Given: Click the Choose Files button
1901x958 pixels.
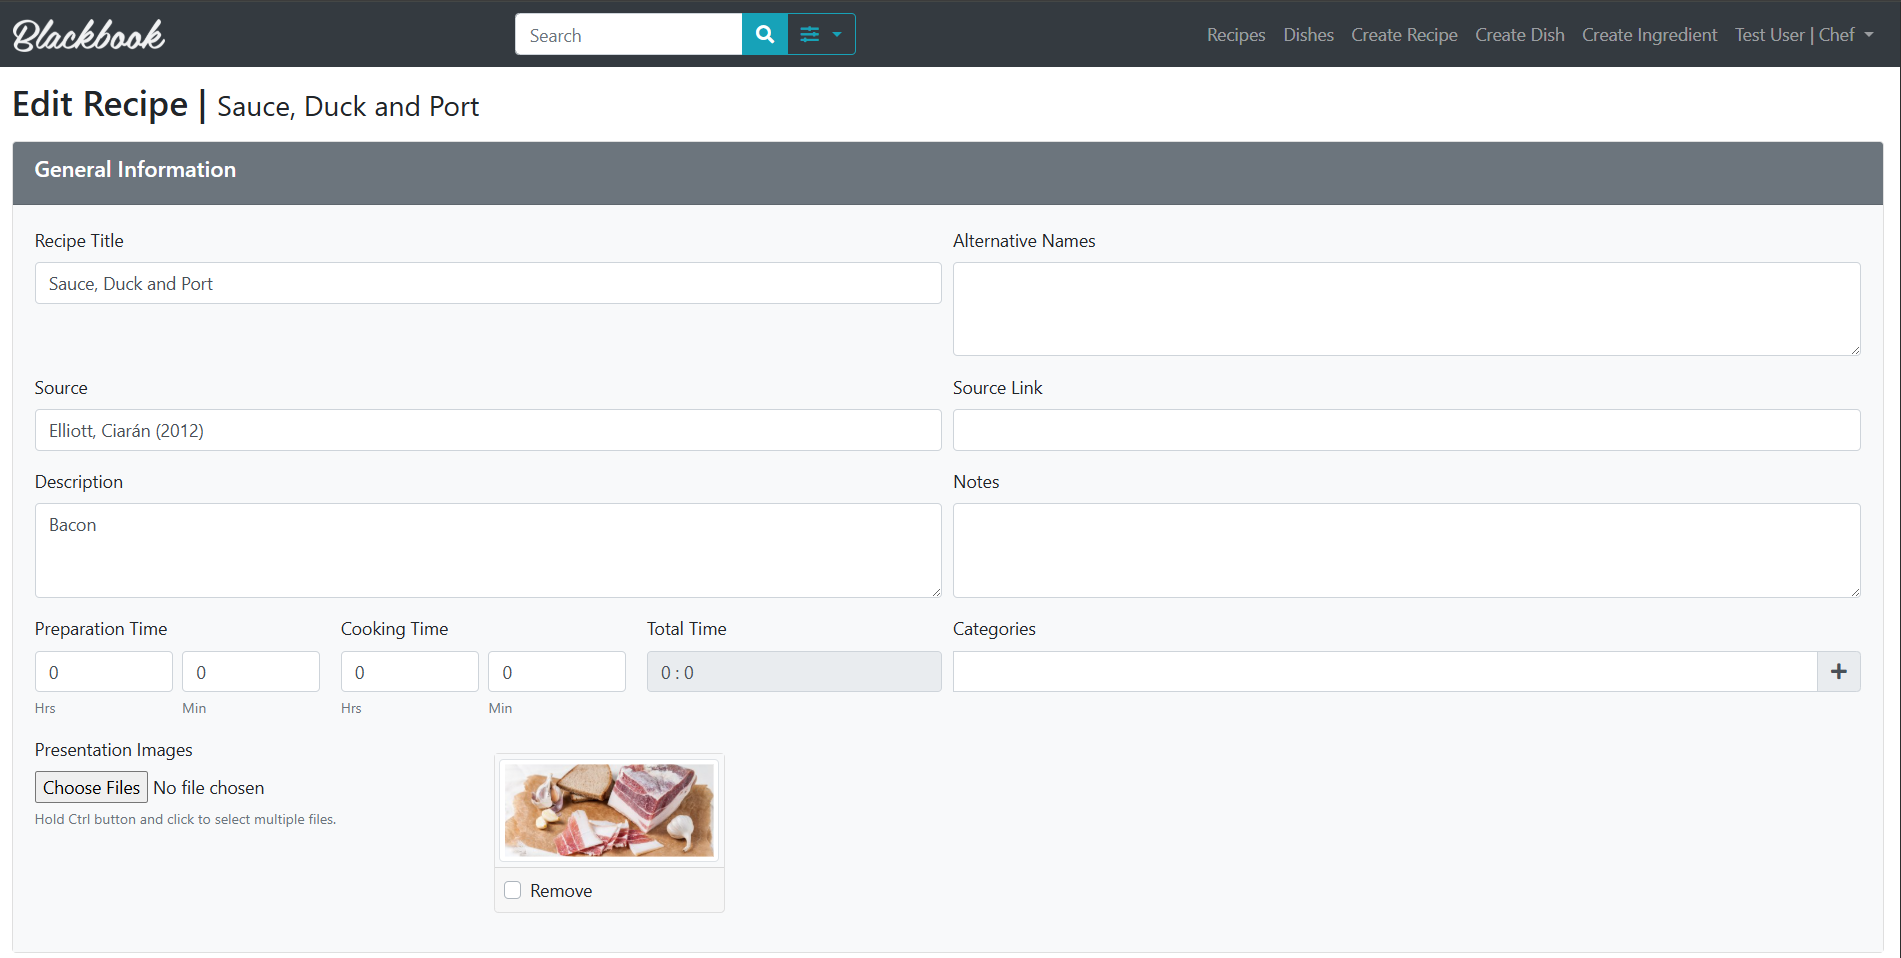Looking at the screenshot, I should [x=91, y=787].
